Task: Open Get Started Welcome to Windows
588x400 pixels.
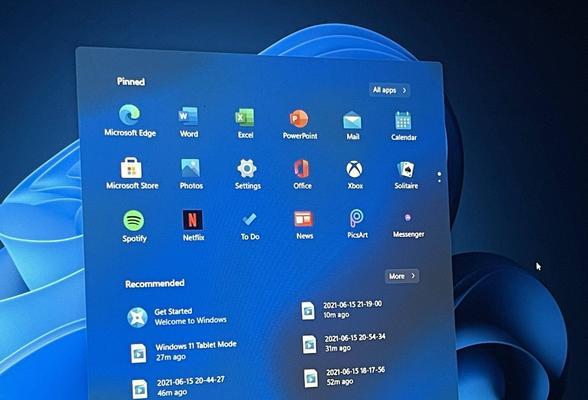Action: [177, 317]
